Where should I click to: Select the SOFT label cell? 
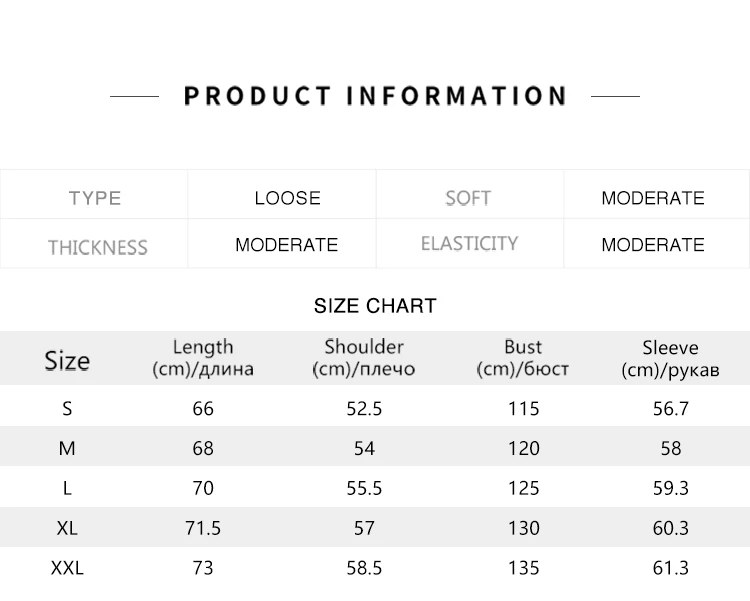click(x=470, y=194)
